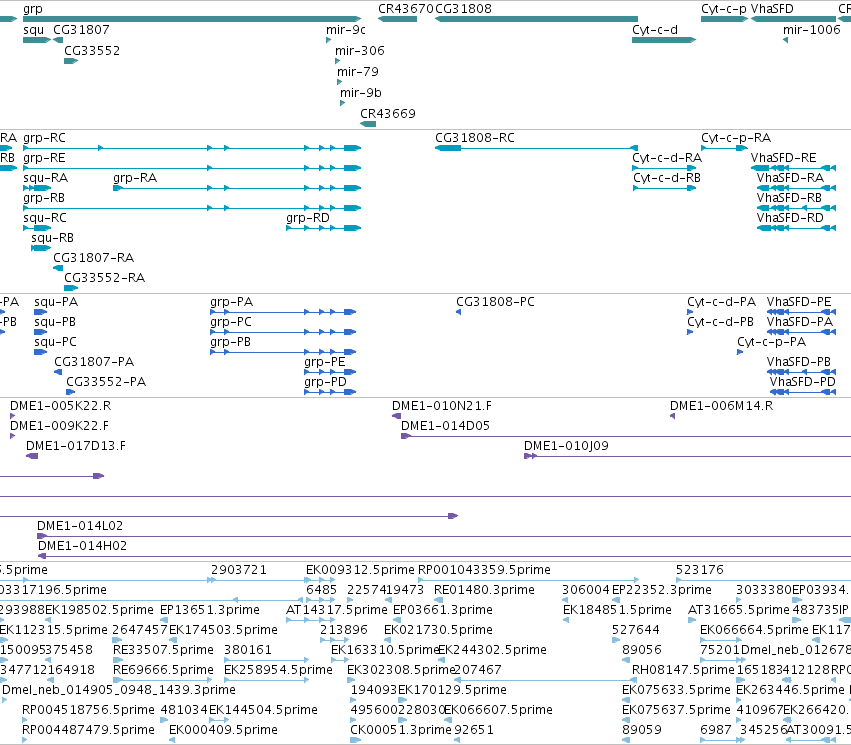Select the DME1-009K22.F clone label
Image resolution: width=851 pixels, height=745 pixels.
pos(59,426)
